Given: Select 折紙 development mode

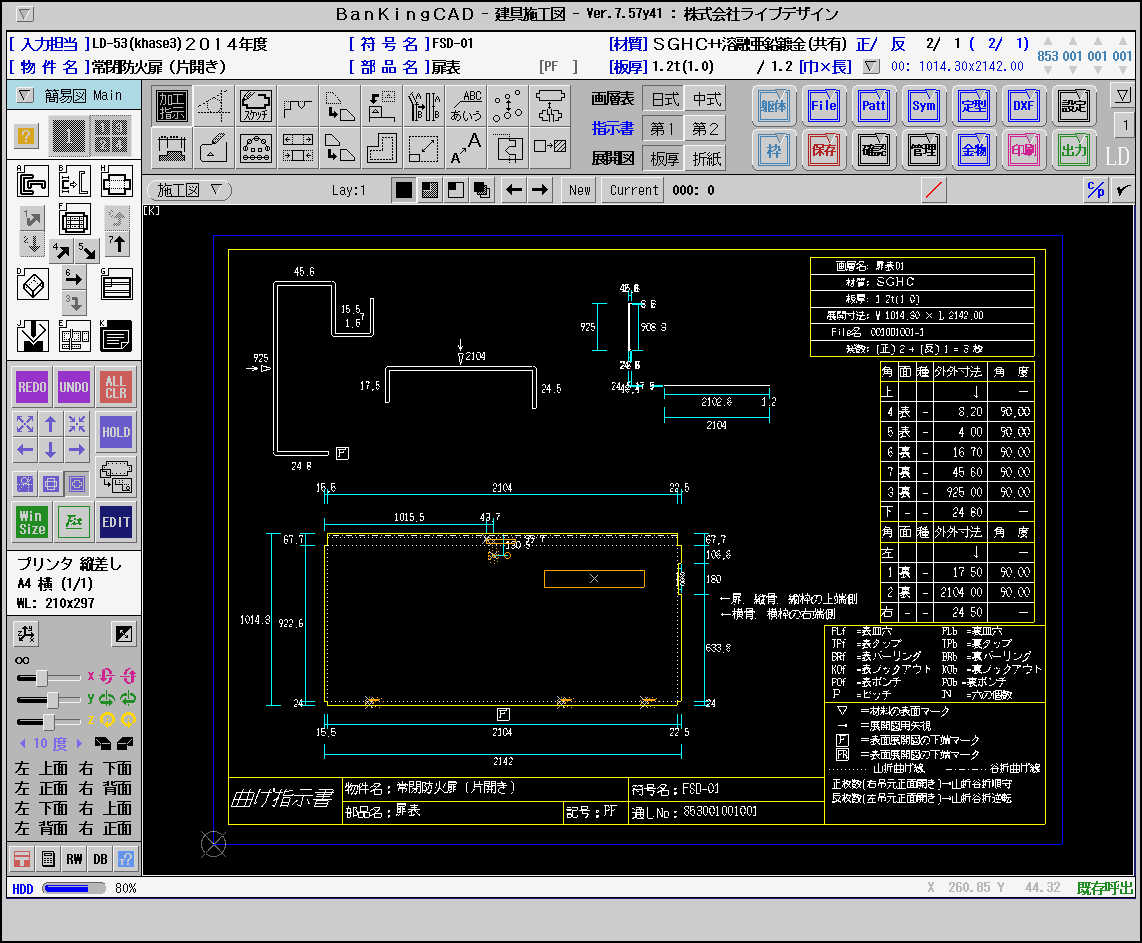Looking at the screenshot, I should 706,158.
